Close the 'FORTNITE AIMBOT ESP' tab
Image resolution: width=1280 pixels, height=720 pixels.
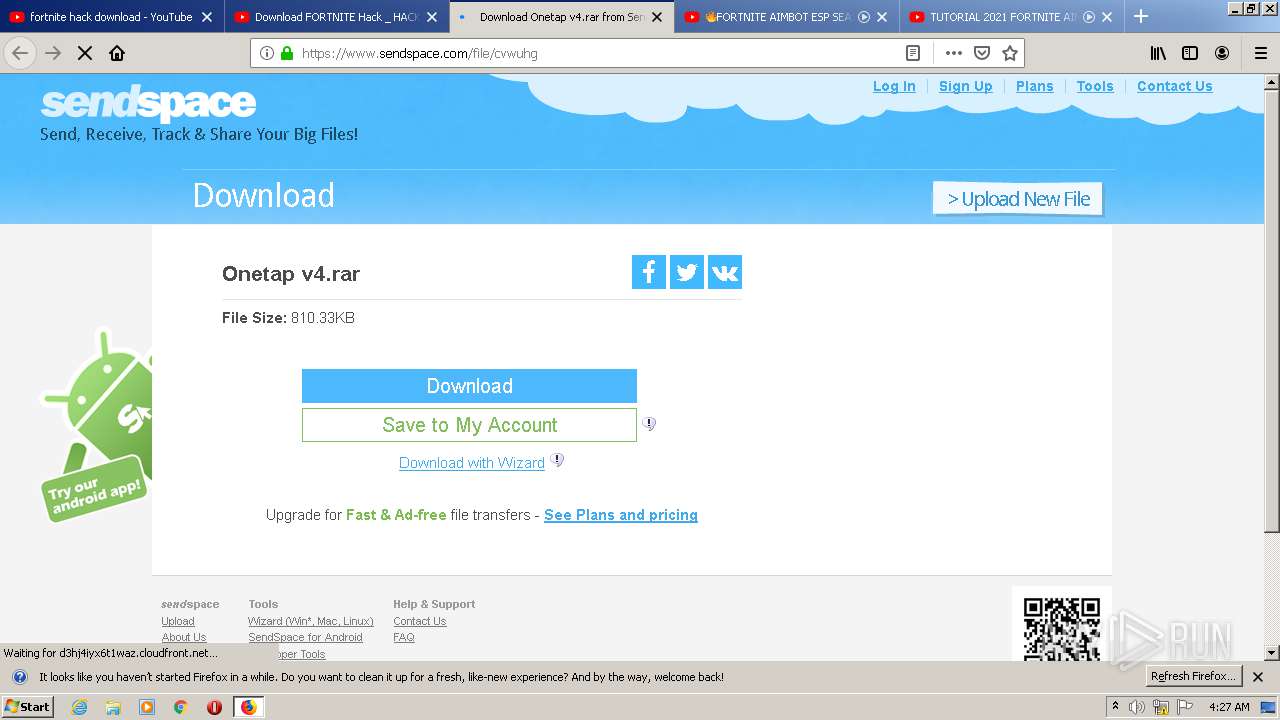coord(882,17)
